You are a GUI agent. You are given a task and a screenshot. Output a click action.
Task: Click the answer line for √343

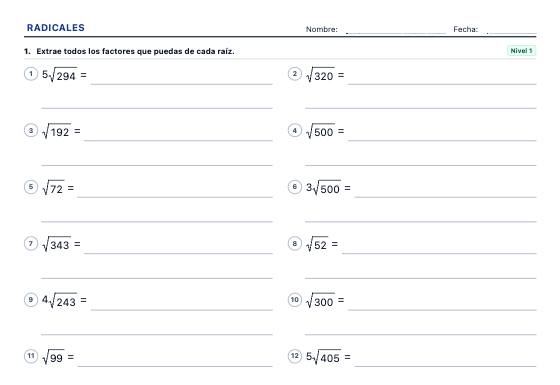click(x=178, y=253)
